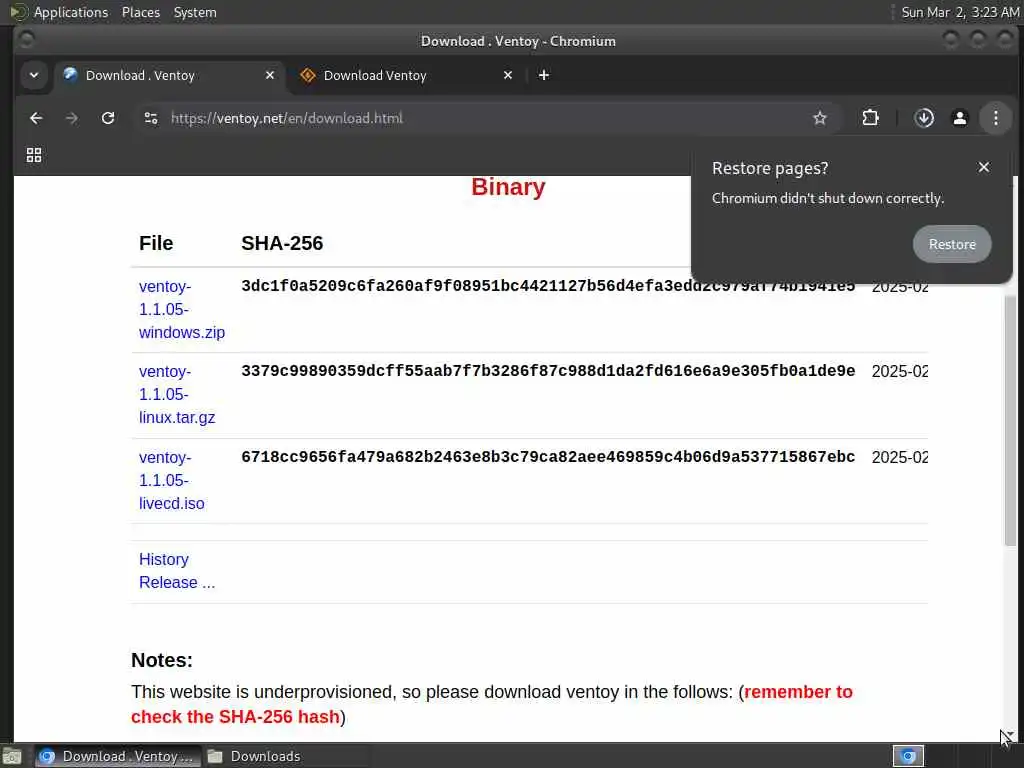Viewport: 1024px width, 768px height.
Task: Click the 'File' column header
Action: click(x=156, y=243)
